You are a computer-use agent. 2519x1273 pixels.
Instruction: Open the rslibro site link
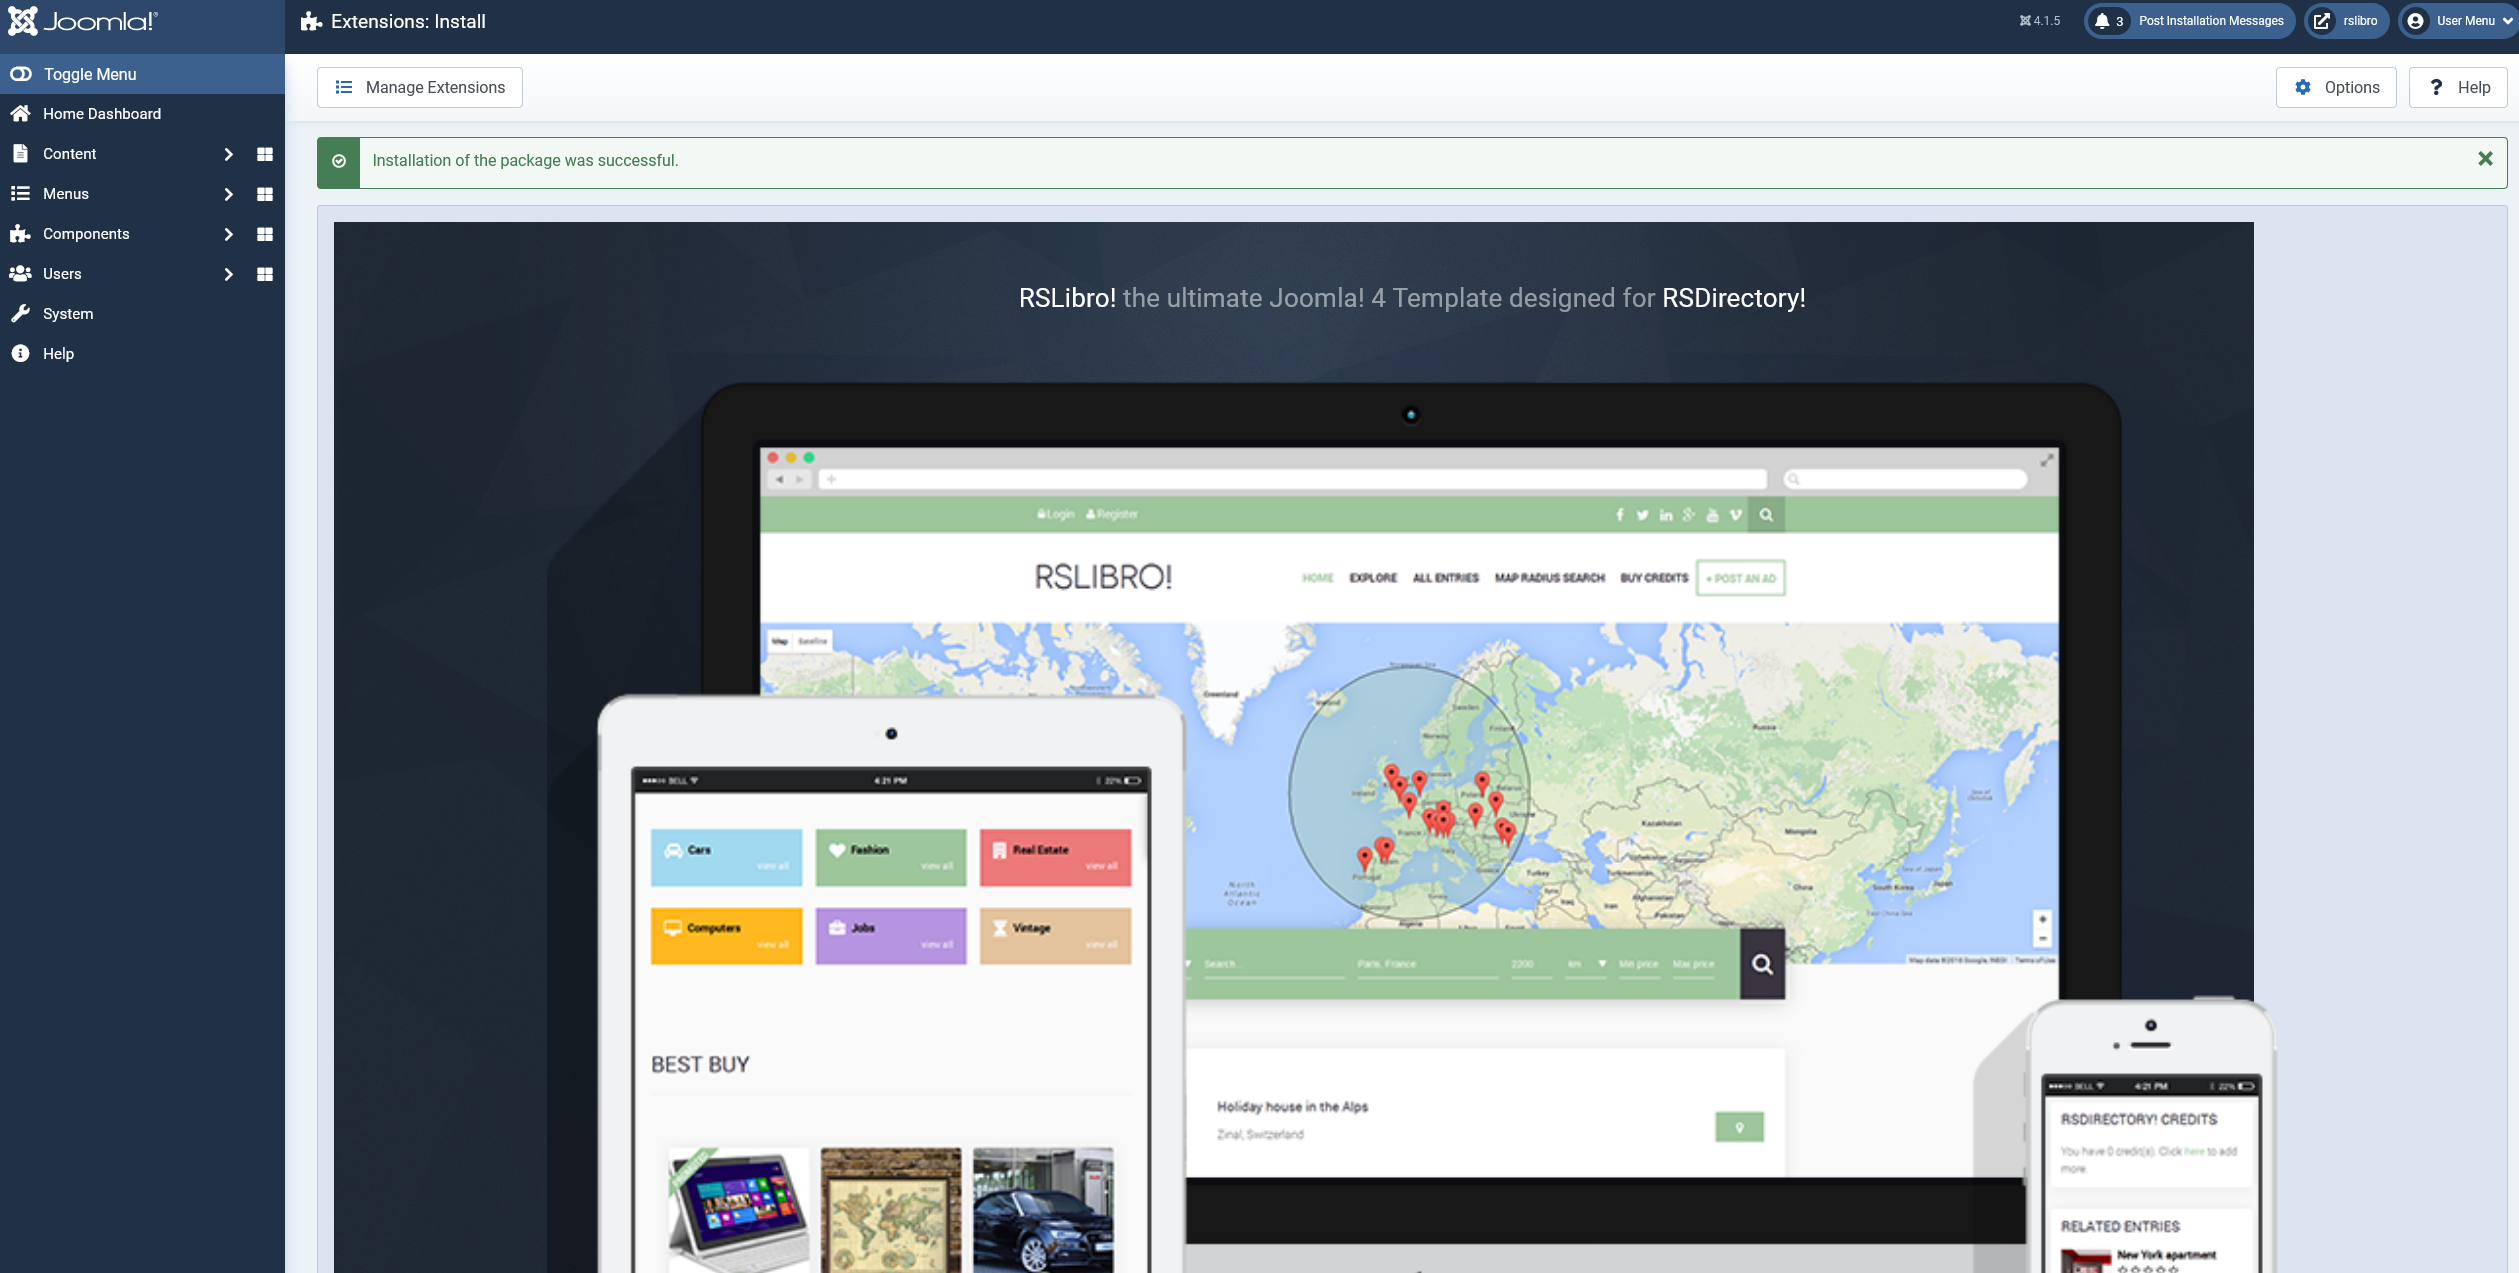2346,21
